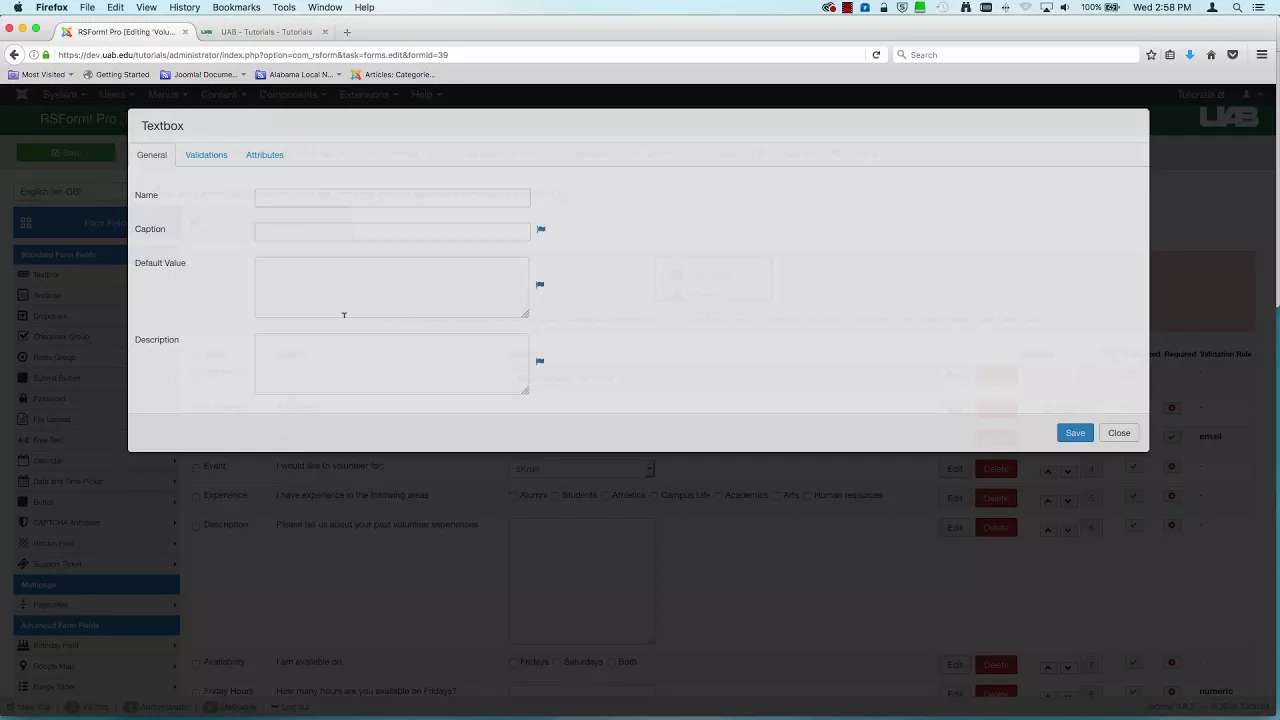Viewport: 1280px width, 720px height.
Task: Select the Saturdays radio option
Action: click(x=557, y=662)
